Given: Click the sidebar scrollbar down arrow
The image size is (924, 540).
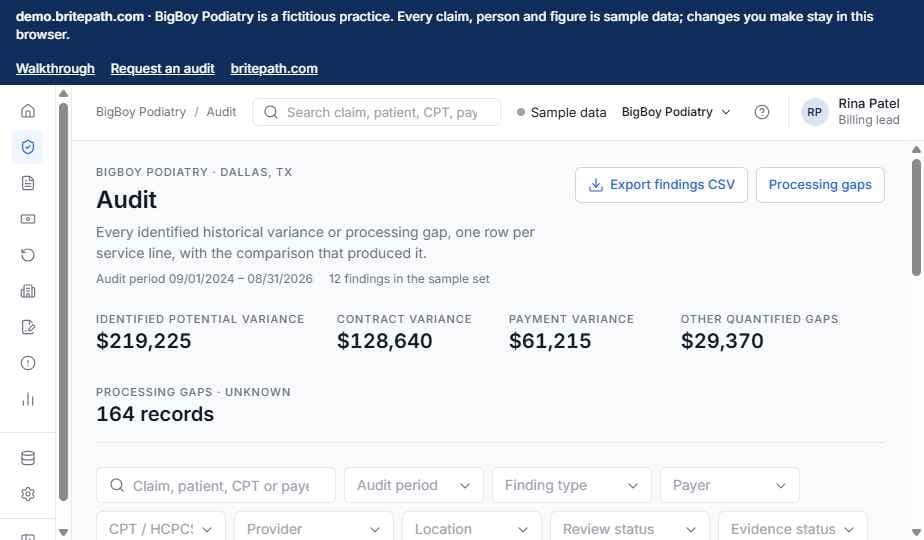Looking at the screenshot, I should tap(64, 532).
